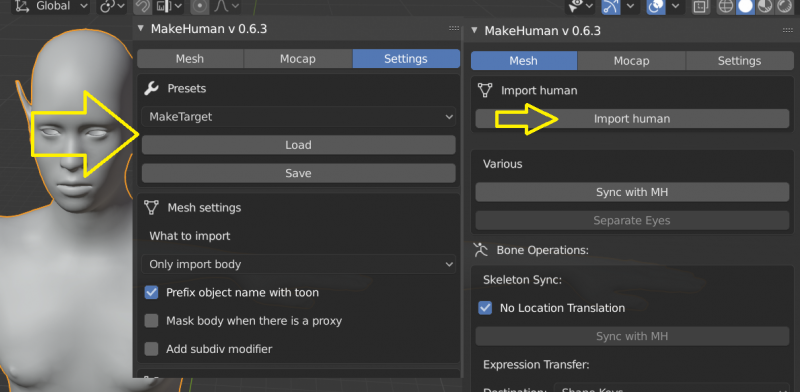Click the Load preset button
800x392 pixels.
298,145
